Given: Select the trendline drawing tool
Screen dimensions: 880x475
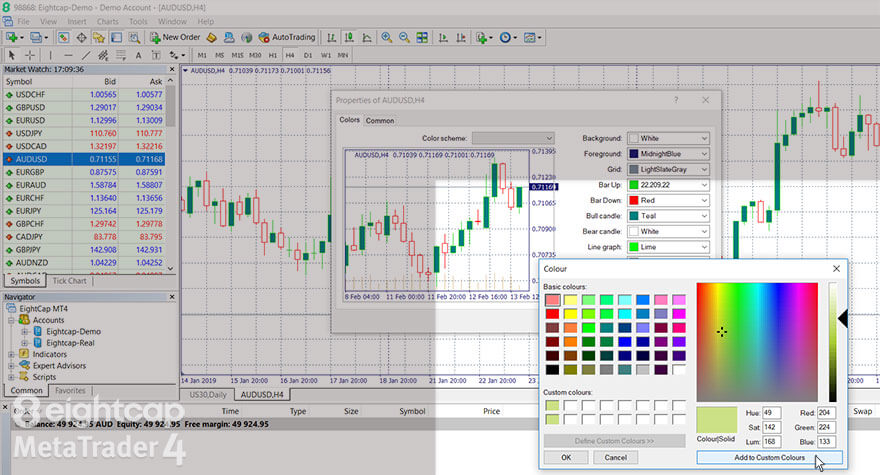Looking at the screenshot, I should (85, 55).
